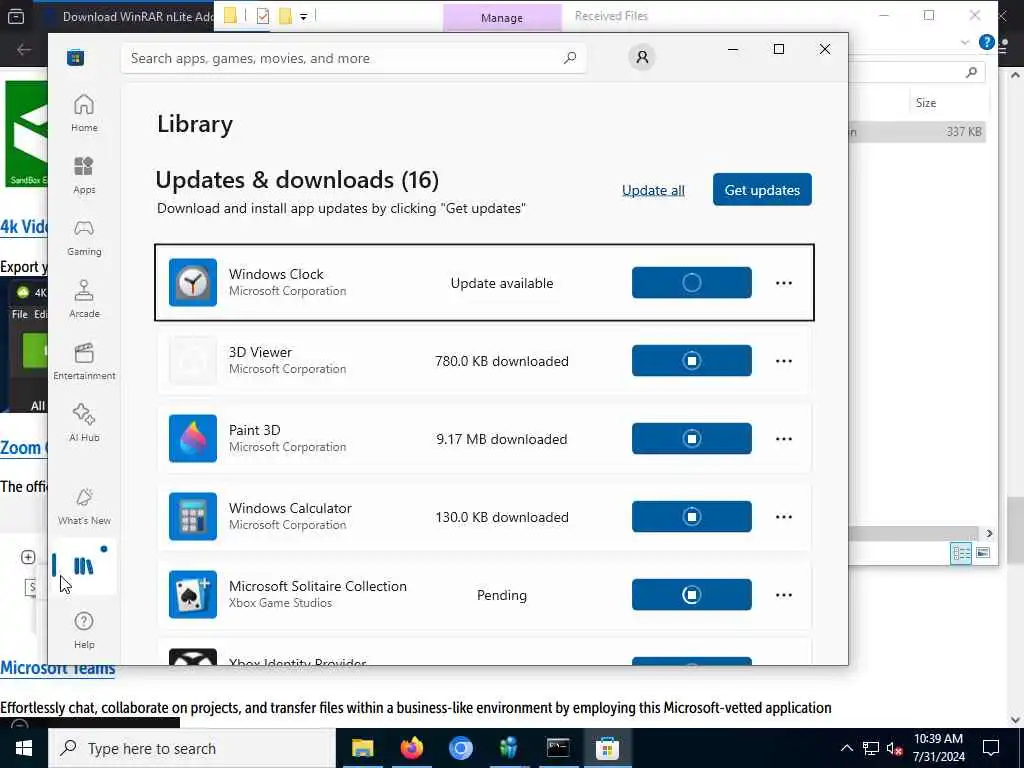Switch File Explorer to large icons view

tap(983, 554)
